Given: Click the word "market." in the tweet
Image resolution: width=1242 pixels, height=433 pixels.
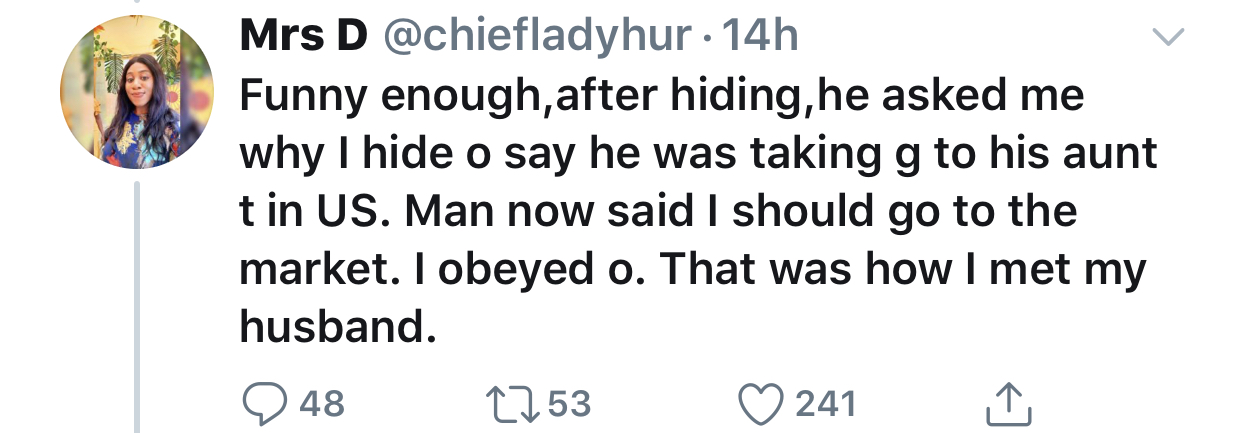Looking at the screenshot, I should tap(316, 271).
